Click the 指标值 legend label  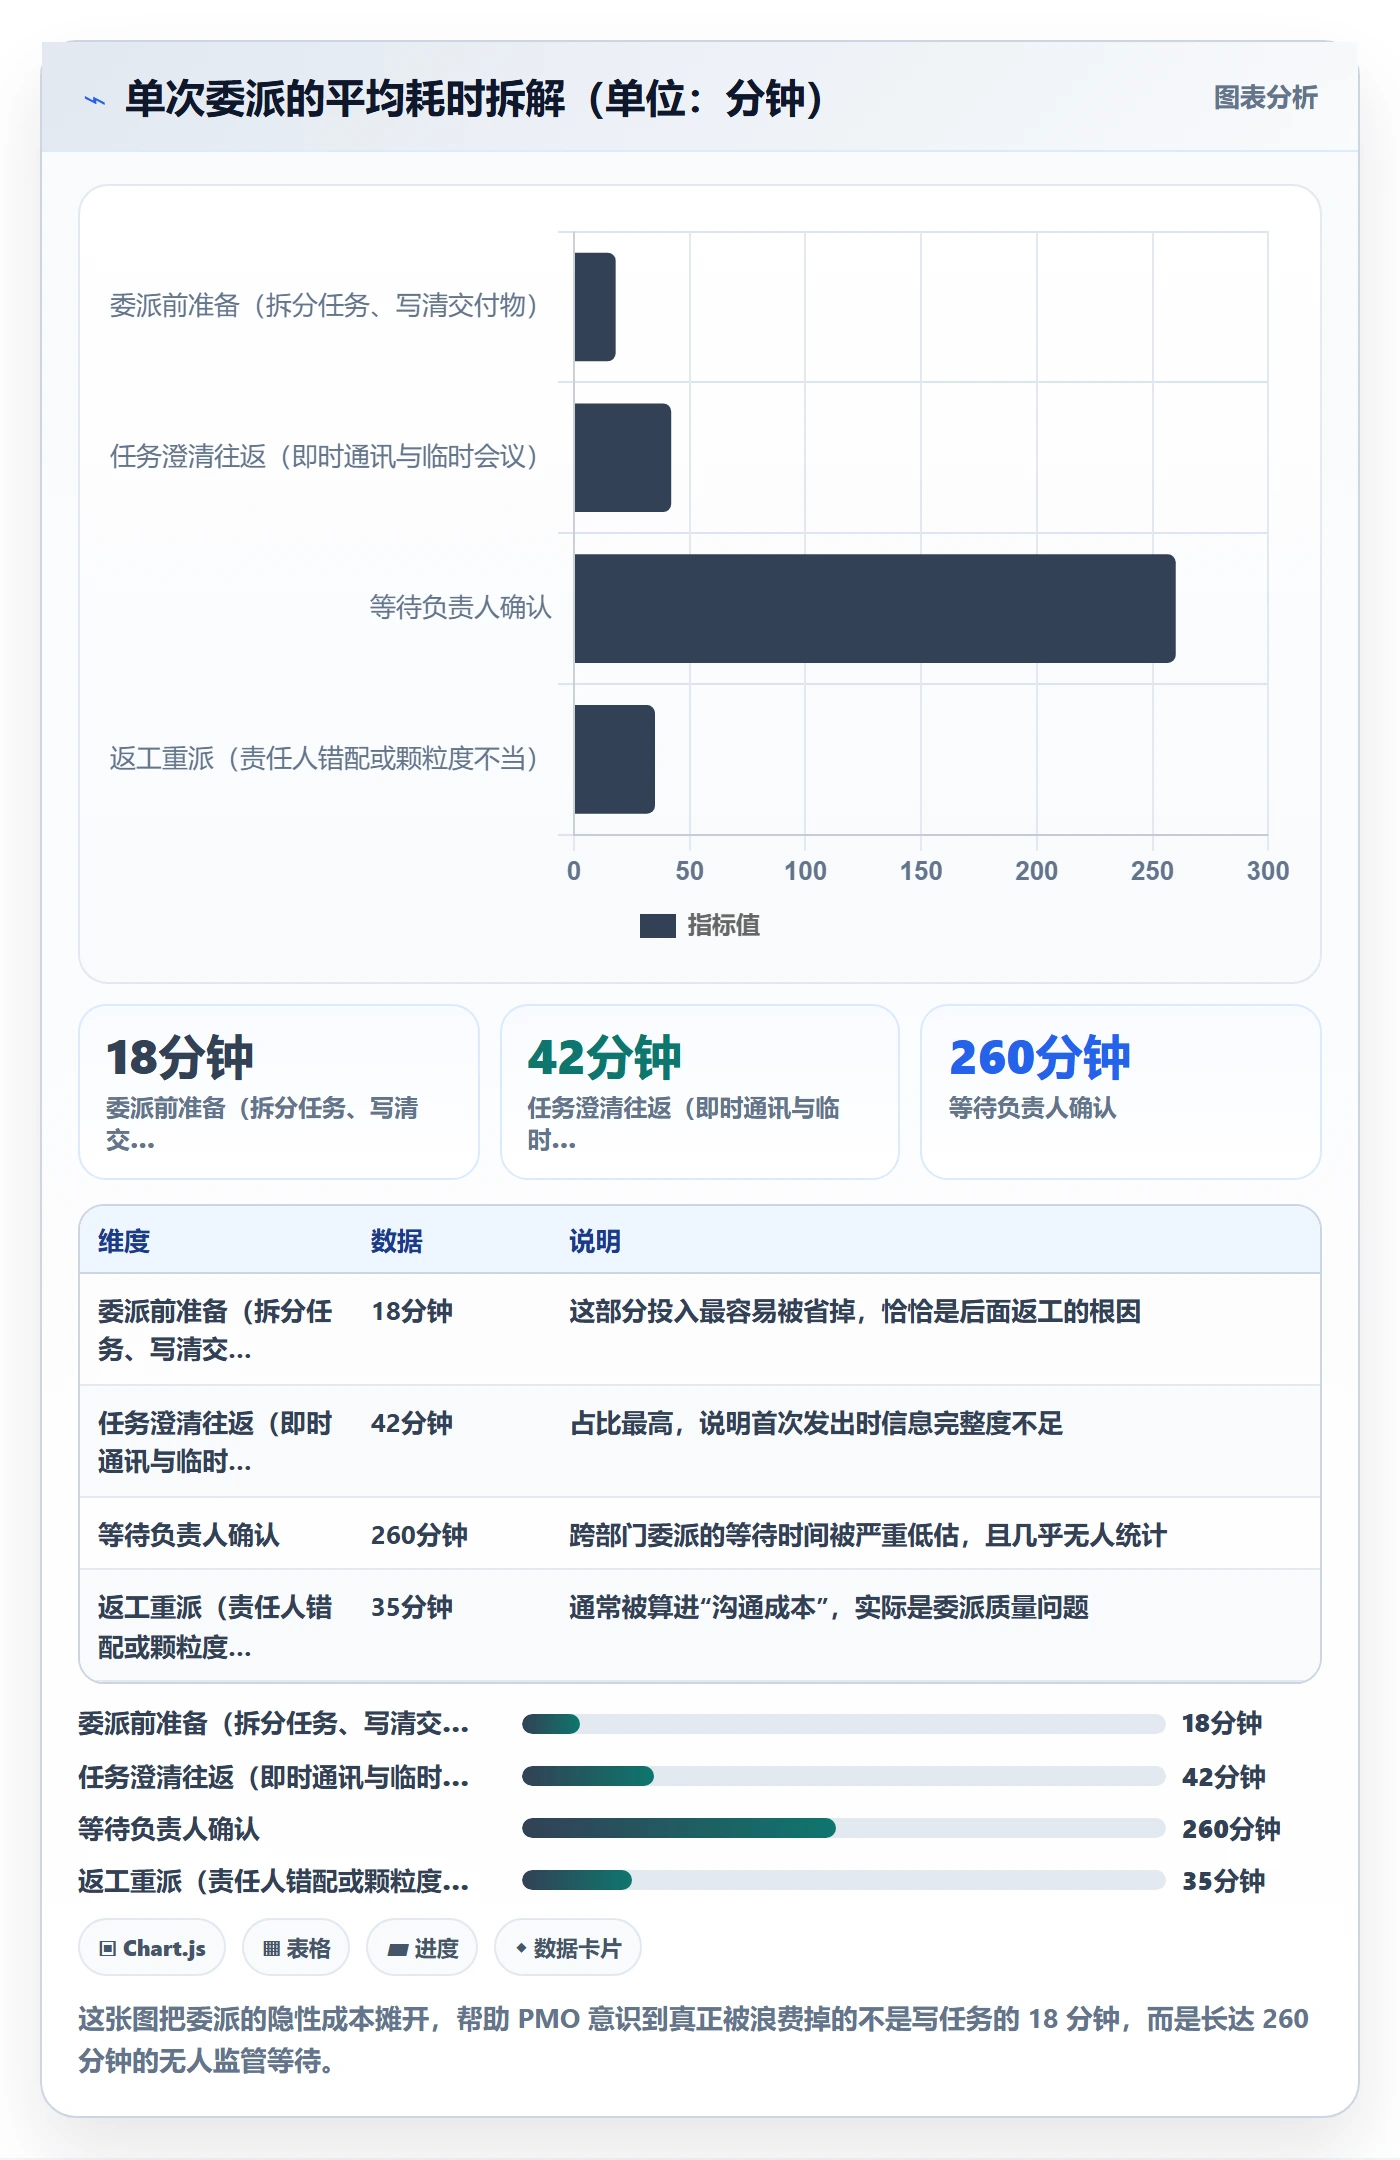[x=723, y=926]
